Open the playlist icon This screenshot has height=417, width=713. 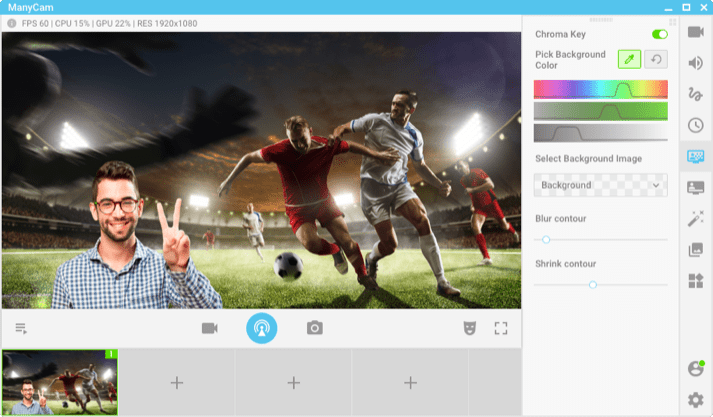point(21,328)
